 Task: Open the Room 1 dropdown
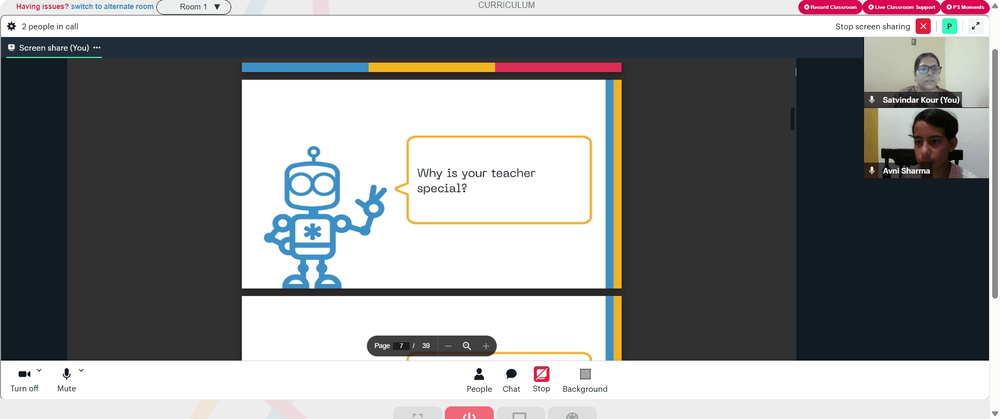[194, 7]
